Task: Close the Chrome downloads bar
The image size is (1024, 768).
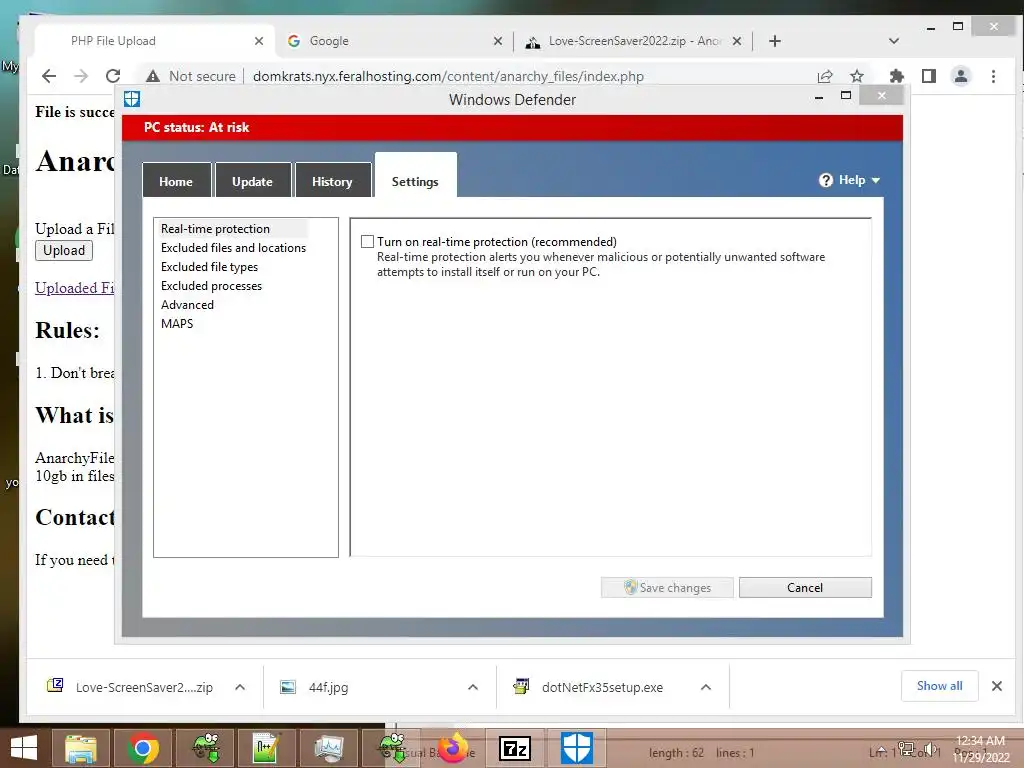Action: (997, 686)
